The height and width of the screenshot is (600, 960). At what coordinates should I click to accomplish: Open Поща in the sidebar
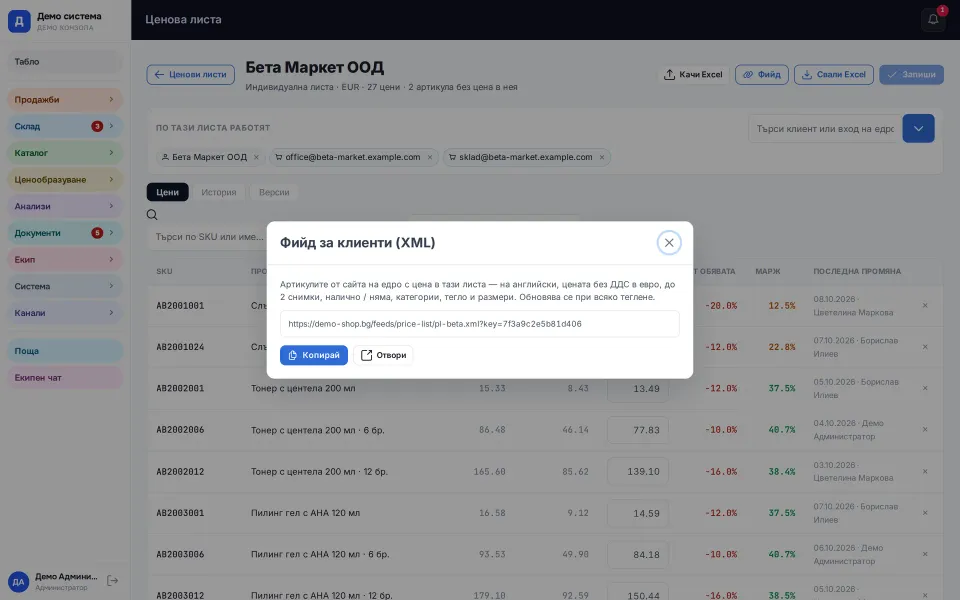point(65,351)
